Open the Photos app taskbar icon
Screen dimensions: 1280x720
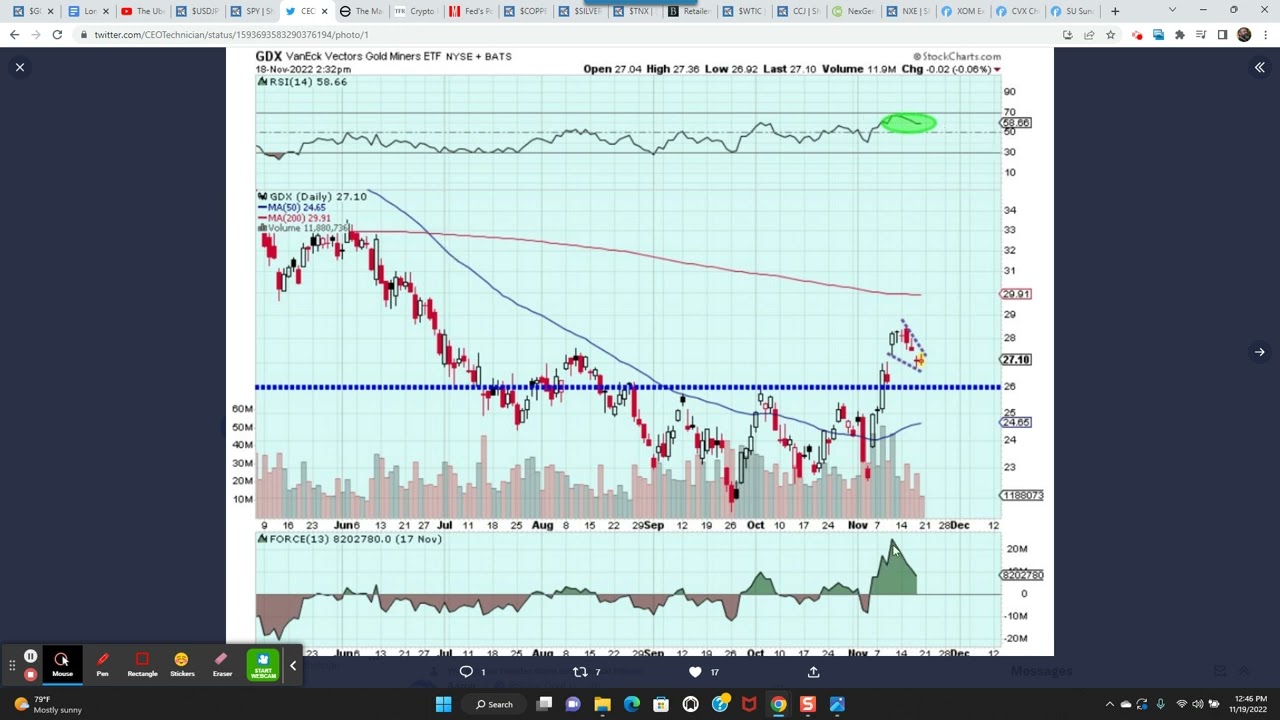coord(837,704)
